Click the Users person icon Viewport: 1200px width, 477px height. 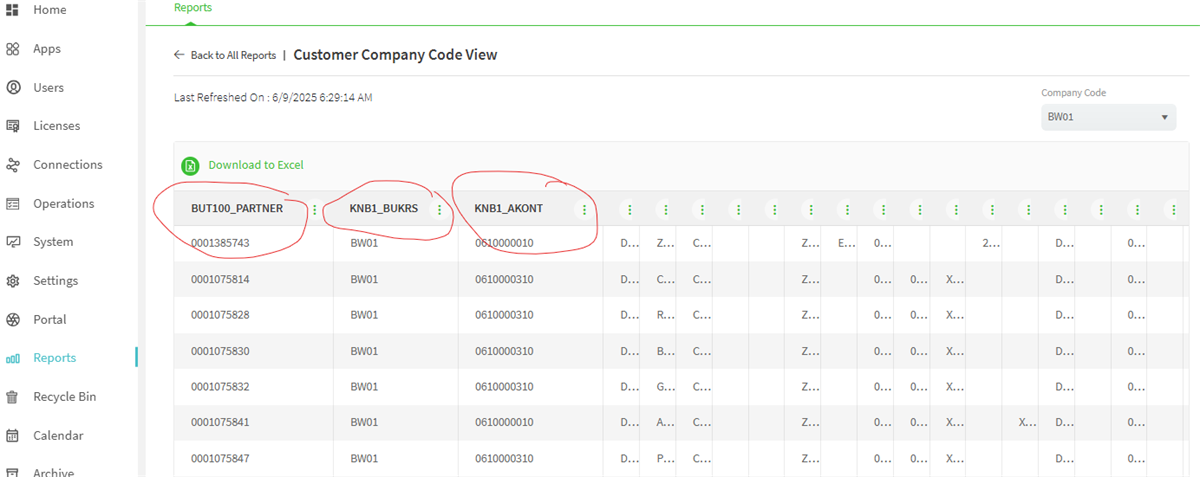13,87
